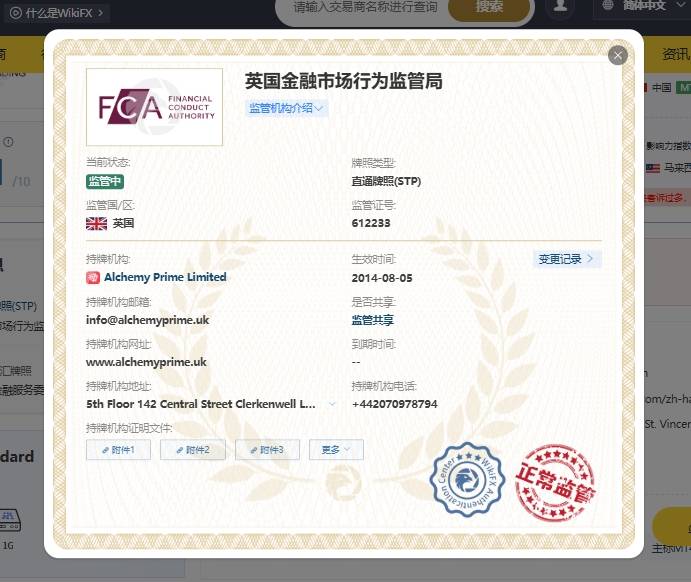The image size is (691, 582).
Task: Open attachment 附件2
Action: coord(193,450)
